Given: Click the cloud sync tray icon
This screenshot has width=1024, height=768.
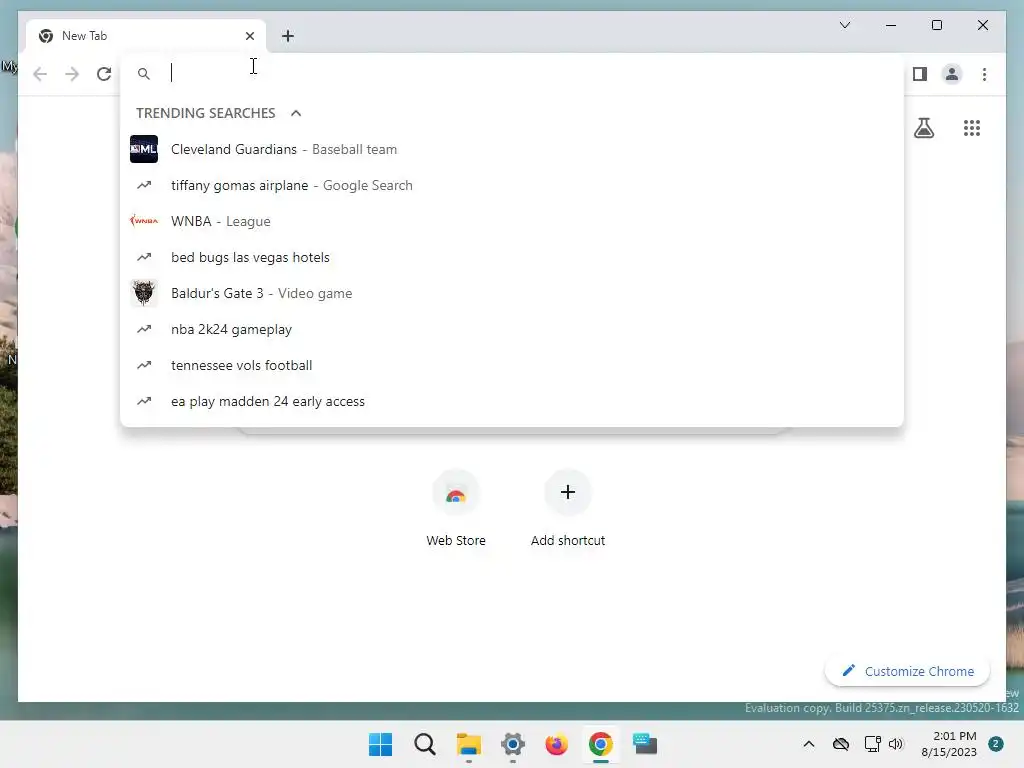Looking at the screenshot, I should tap(841, 744).
